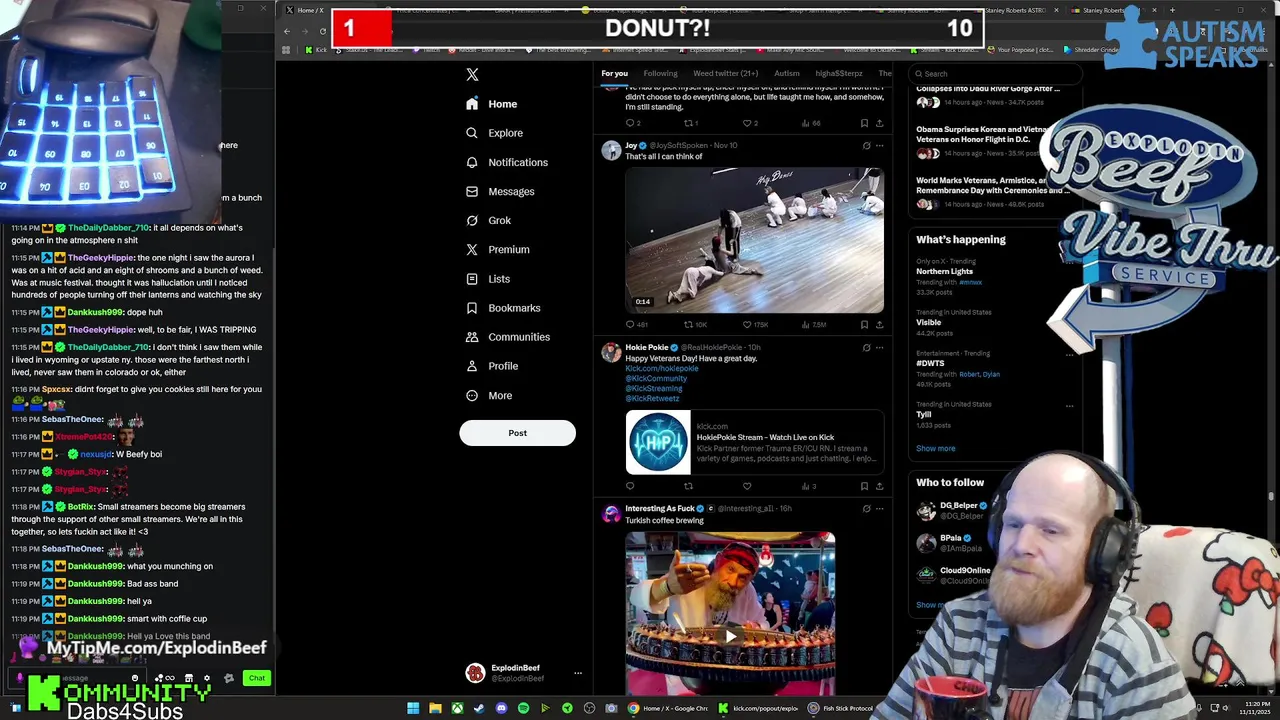1280x720 pixels.
Task: Click the green Chat send button
Action: click(x=257, y=678)
